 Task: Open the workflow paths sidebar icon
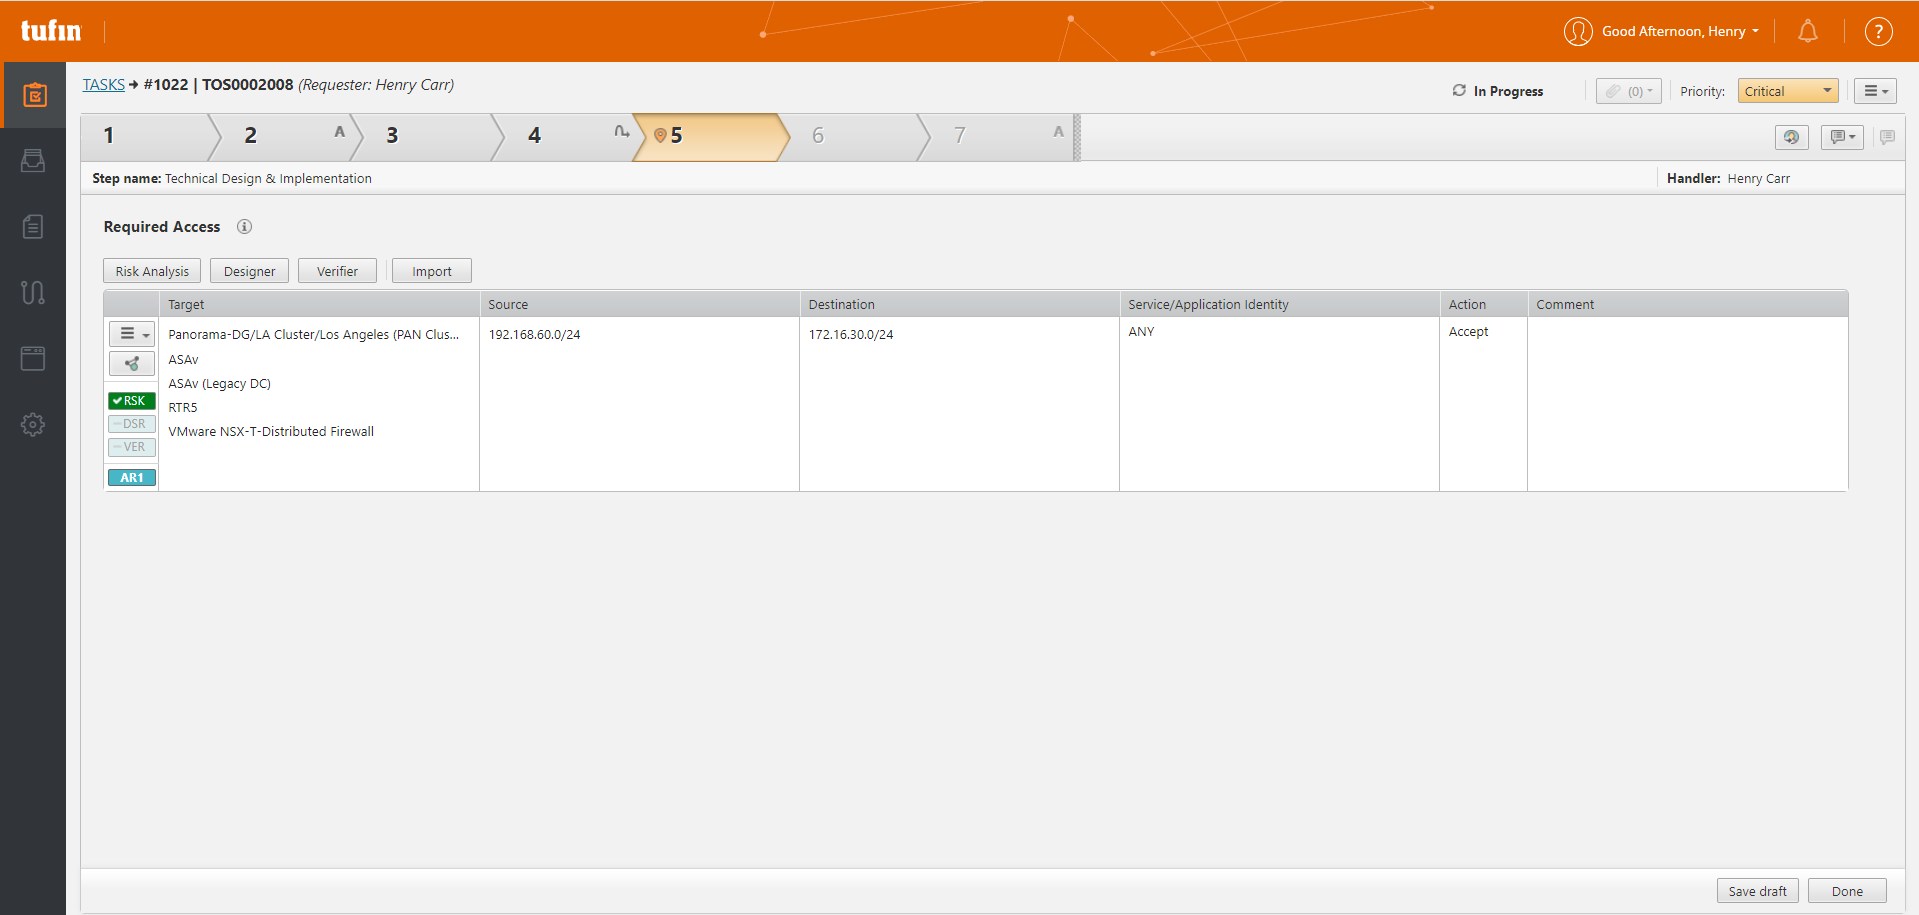click(x=33, y=292)
